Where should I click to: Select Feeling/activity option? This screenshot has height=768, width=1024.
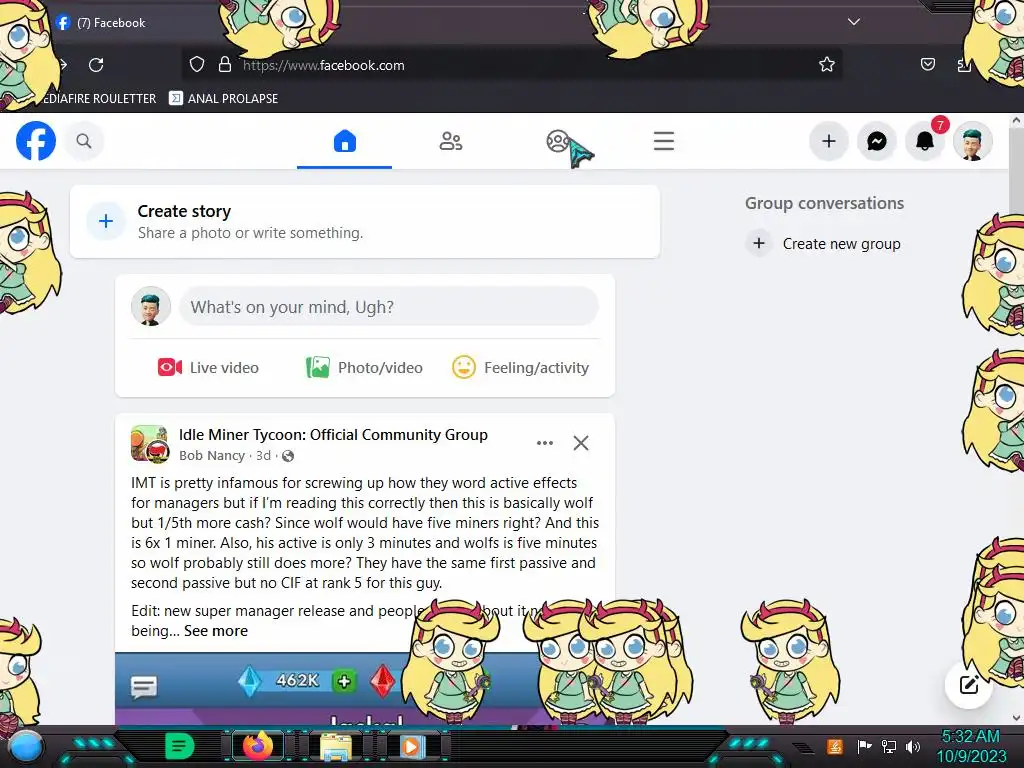tap(520, 368)
